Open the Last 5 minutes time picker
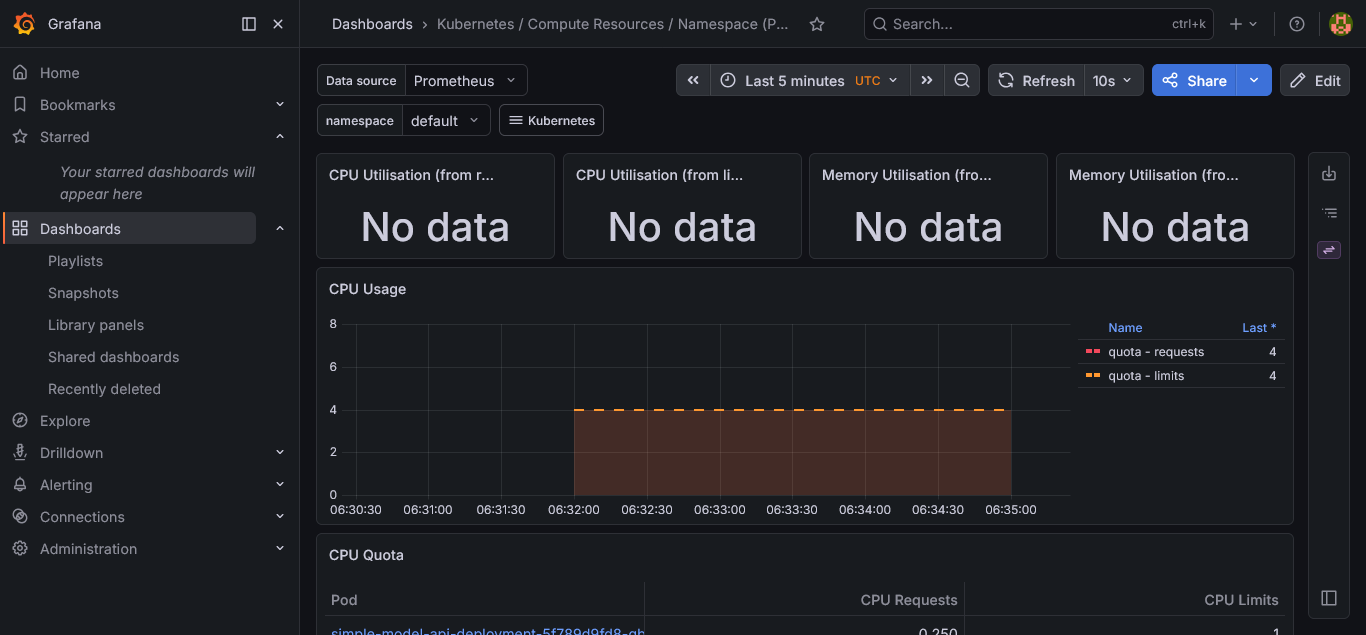1366x635 pixels. pos(810,81)
